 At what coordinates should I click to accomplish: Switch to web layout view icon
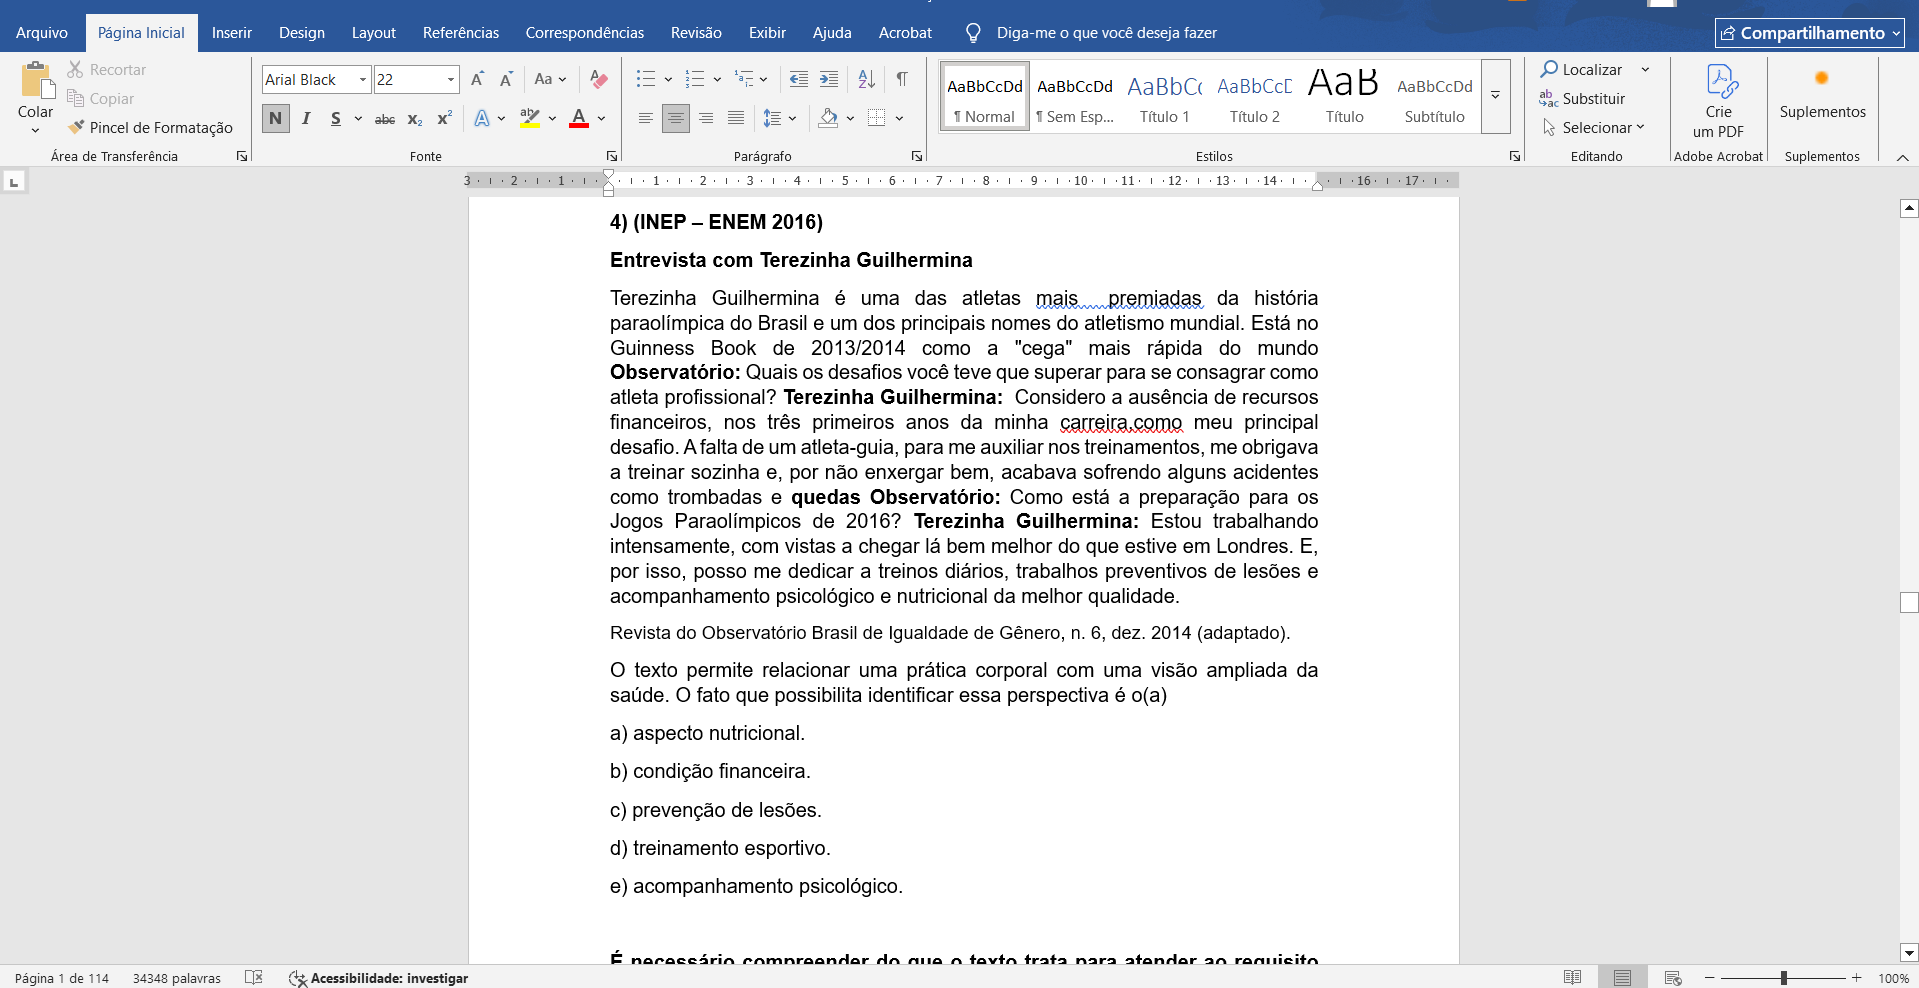pos(1673,977)
